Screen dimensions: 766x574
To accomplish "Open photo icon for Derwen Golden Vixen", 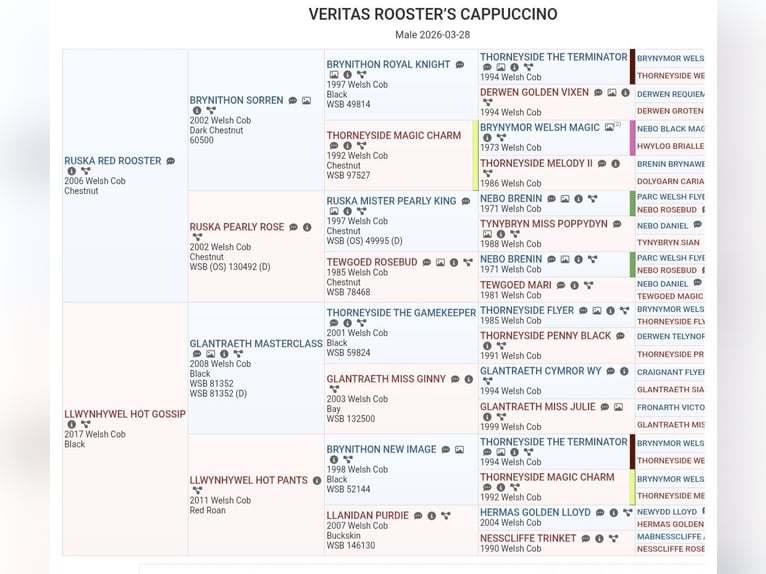I will (x=612, y=93).
